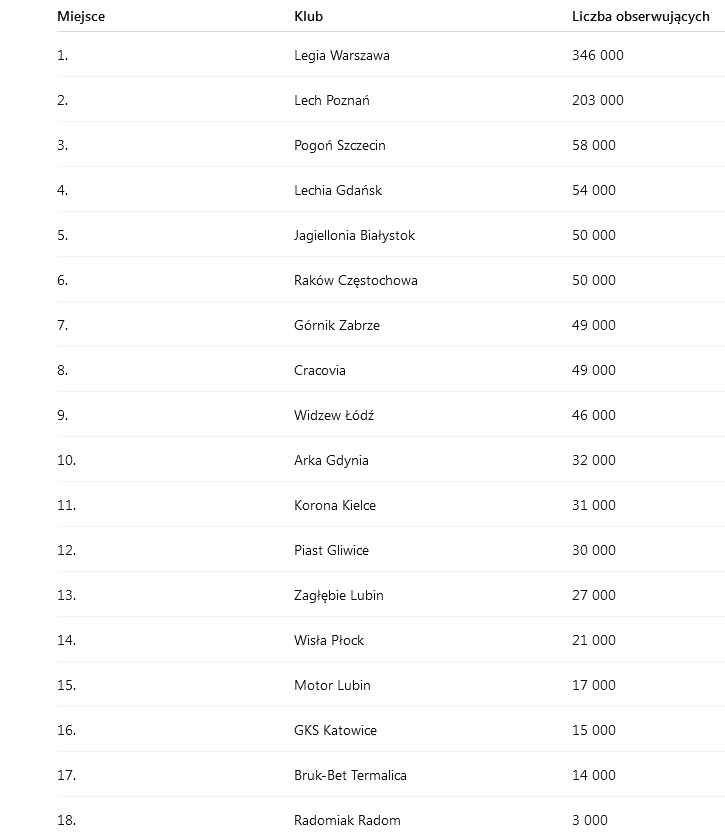Click the Liczba obserwujących column header
725x833 pixels.
point(640,17)
